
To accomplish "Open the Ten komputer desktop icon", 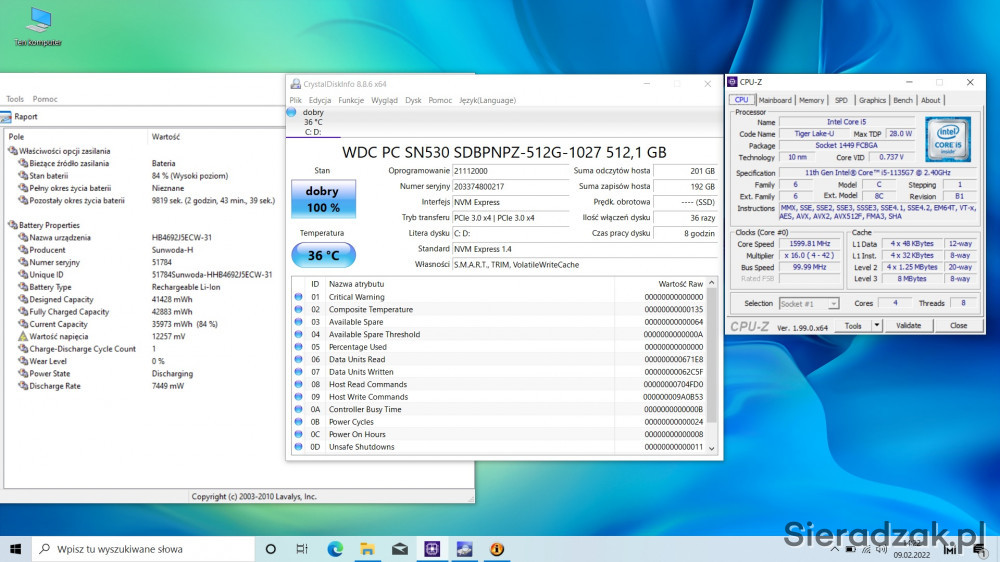I will [x=38, y=27].
